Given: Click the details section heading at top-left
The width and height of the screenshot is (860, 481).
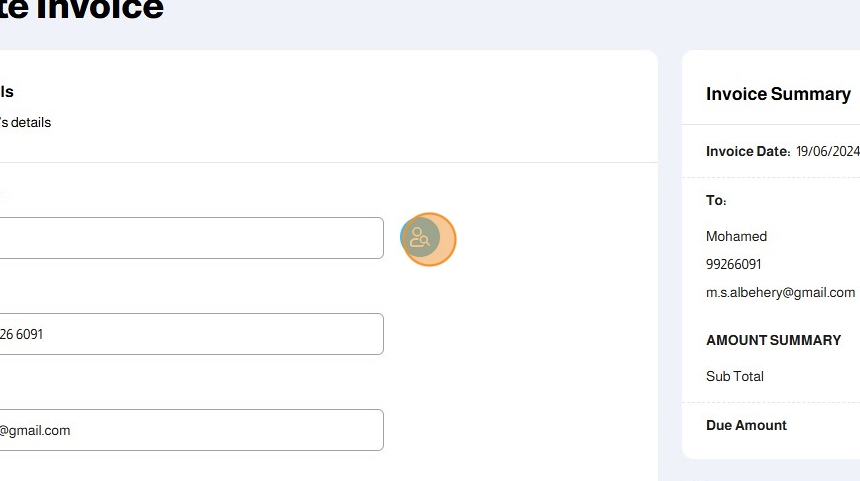Looking at the screenshot, I should [6, 92].
